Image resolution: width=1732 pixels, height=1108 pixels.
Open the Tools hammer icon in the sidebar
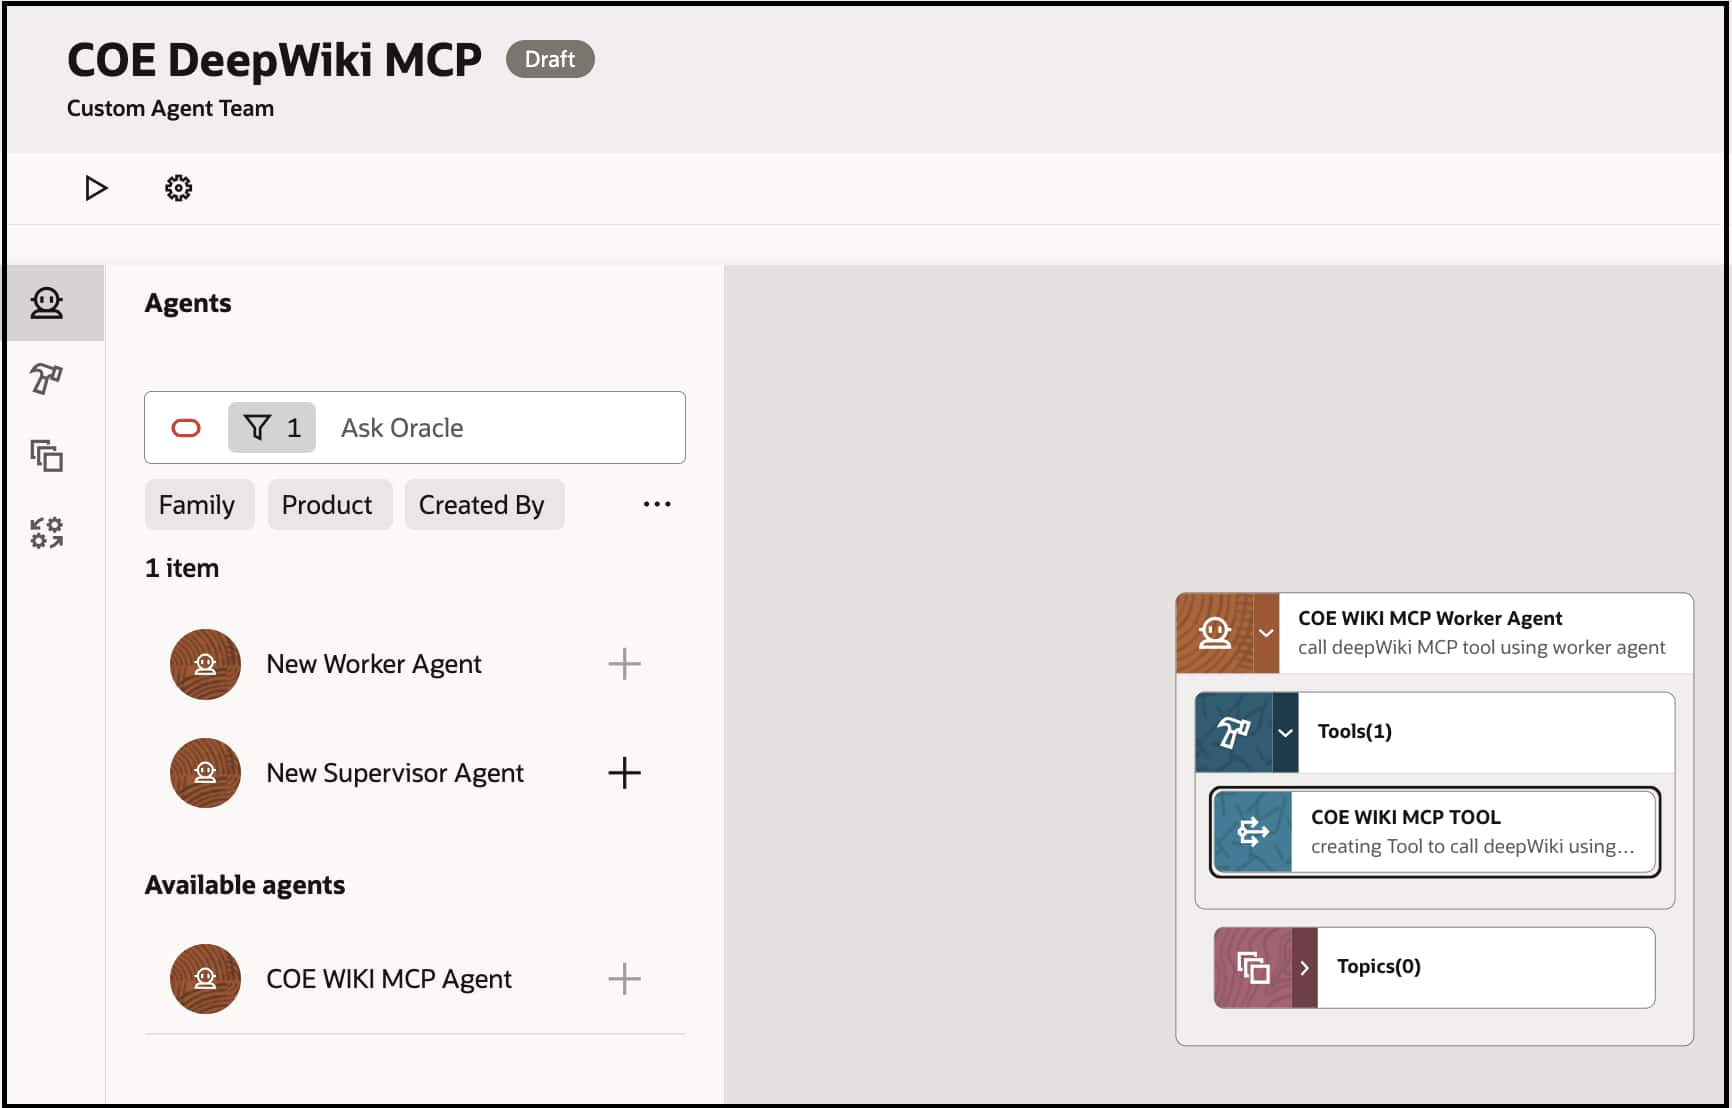47,379
